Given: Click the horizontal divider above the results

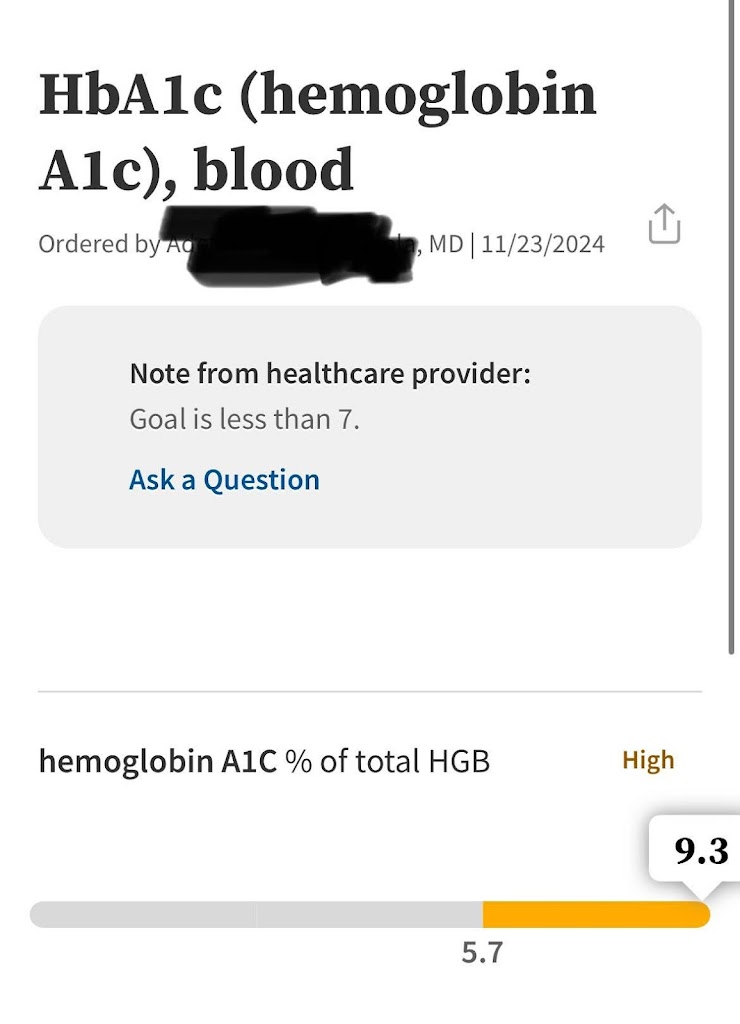Looking at the screenshot, I should pos(370,691).
